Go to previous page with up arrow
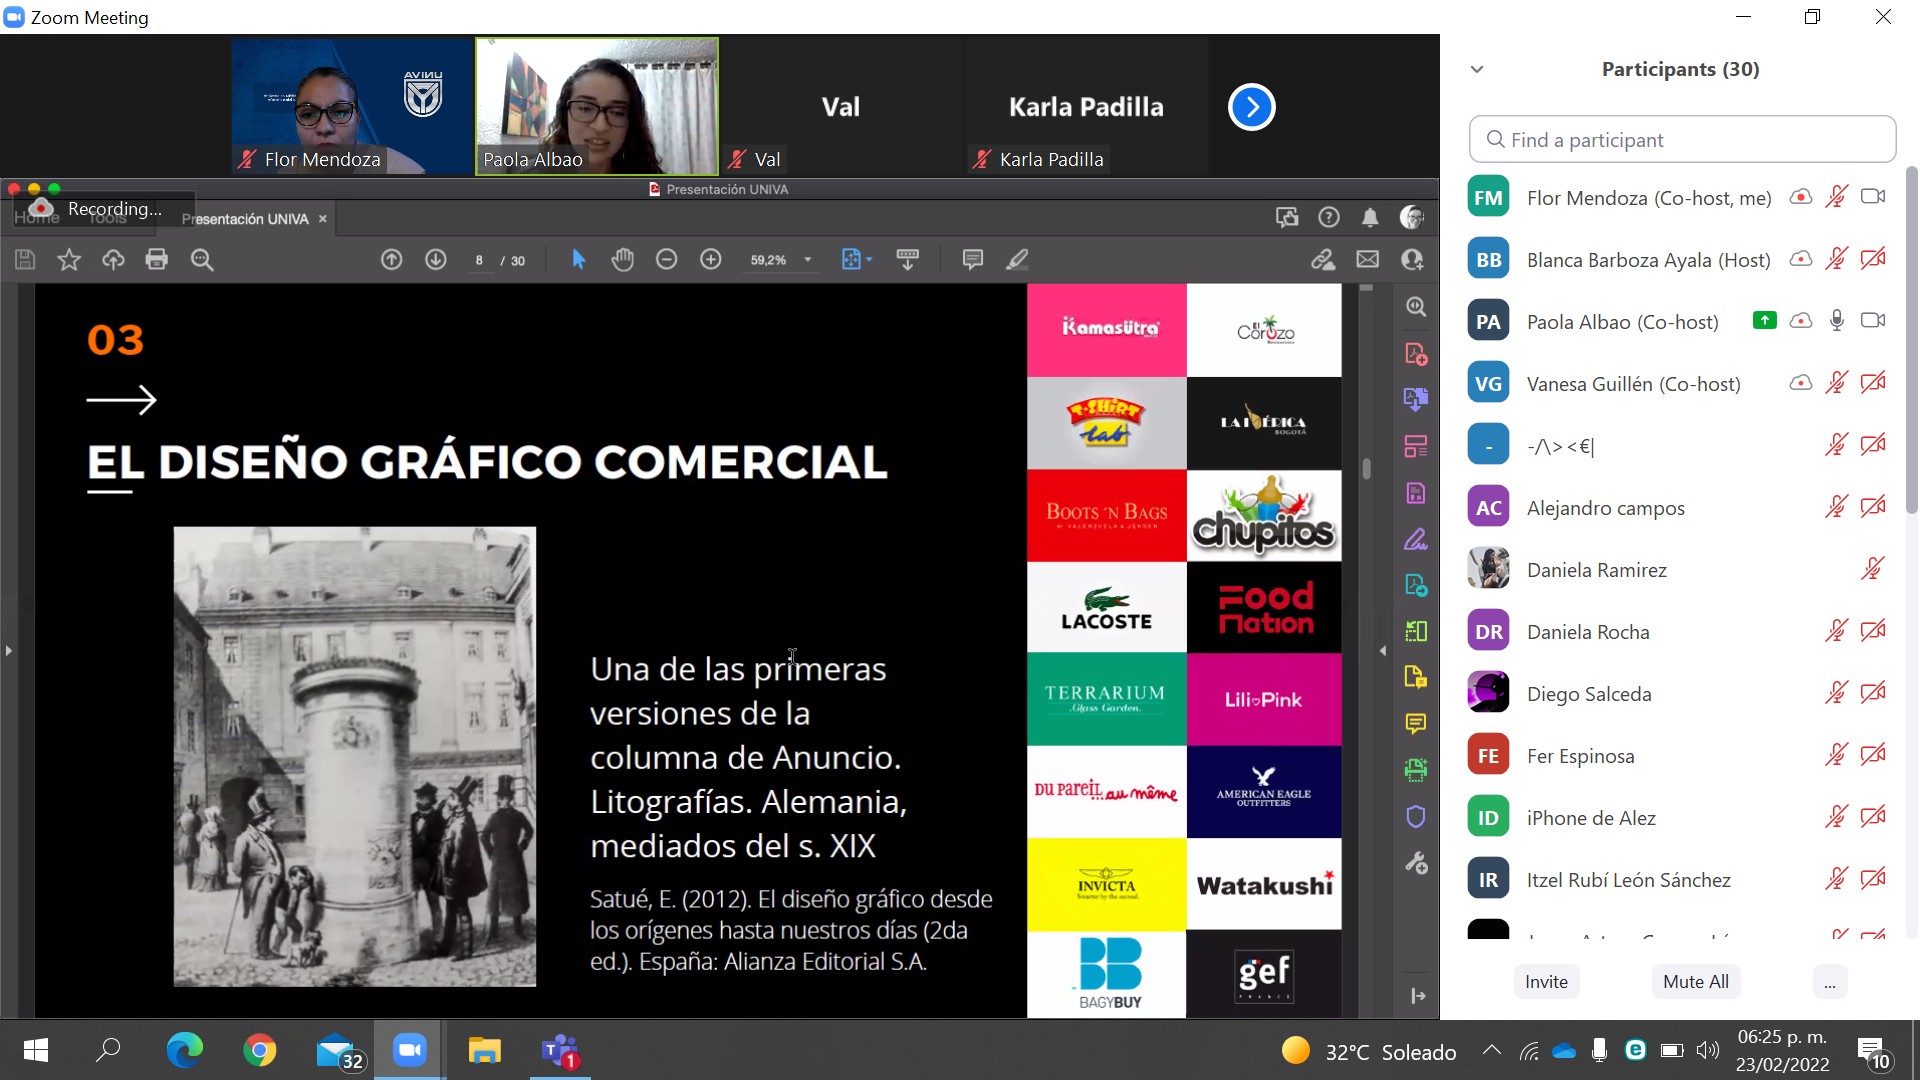 tap(392, 260)
